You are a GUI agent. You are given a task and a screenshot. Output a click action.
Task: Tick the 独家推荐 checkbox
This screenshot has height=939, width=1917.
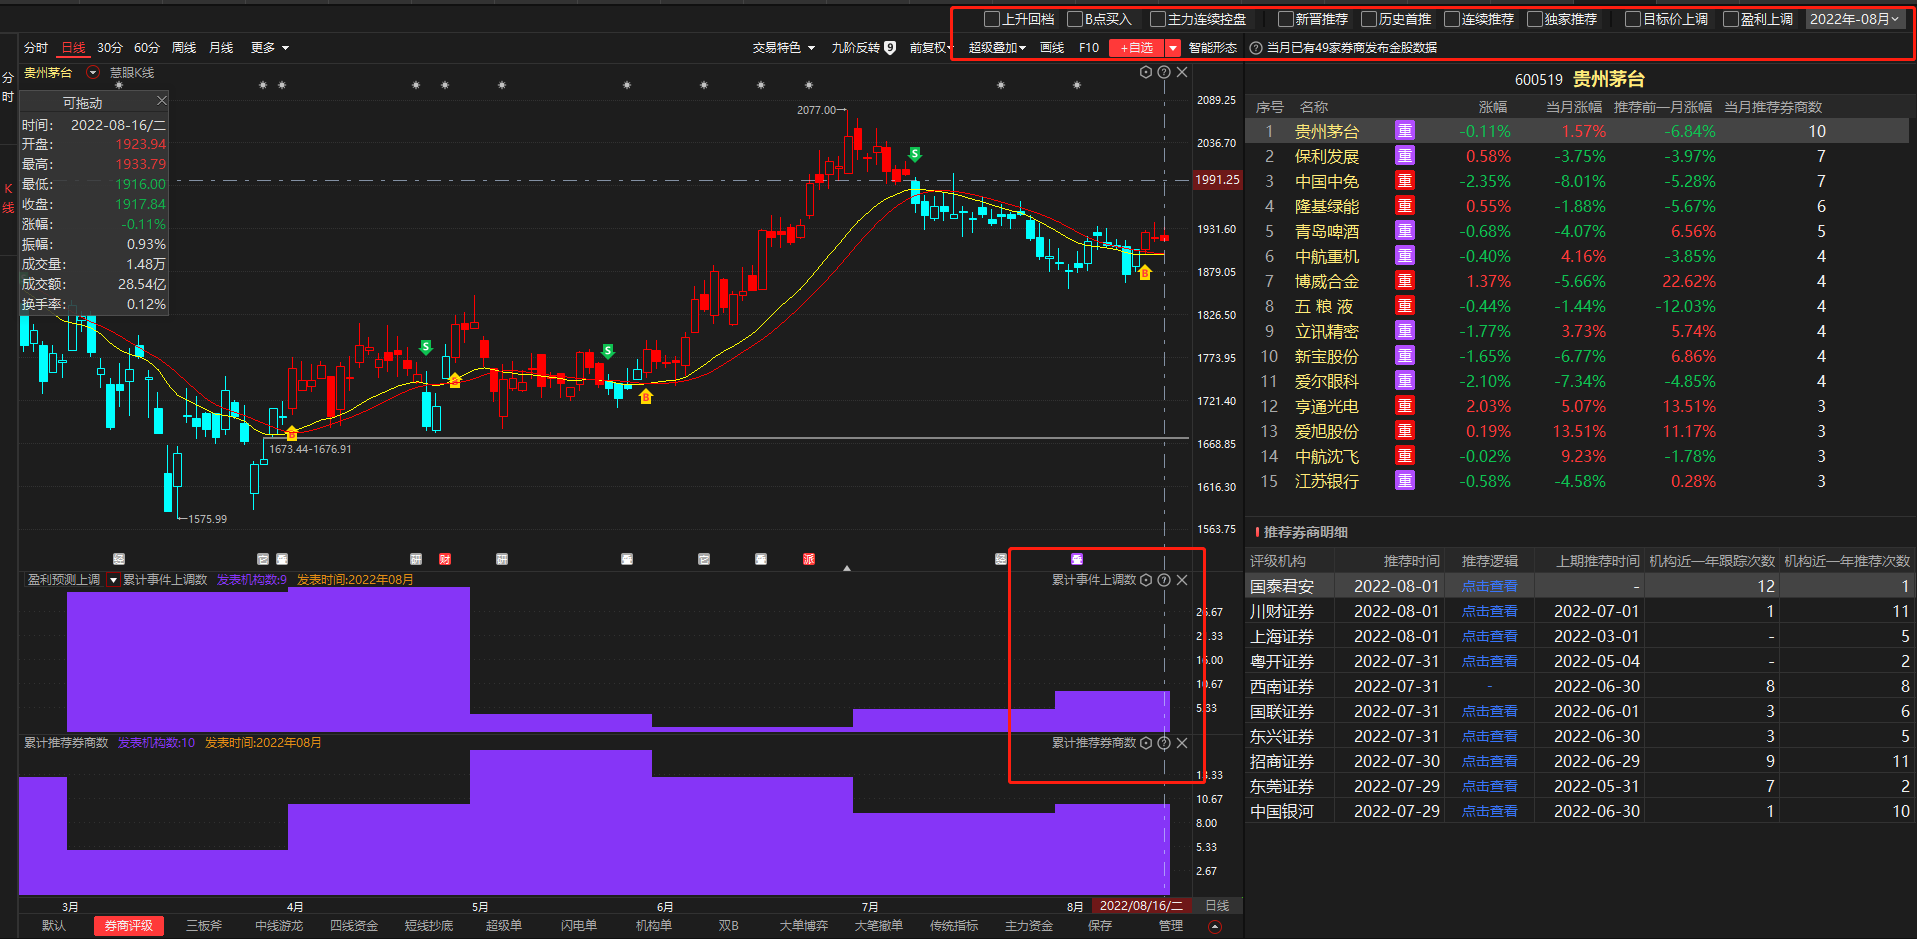tap(1535, 19)
